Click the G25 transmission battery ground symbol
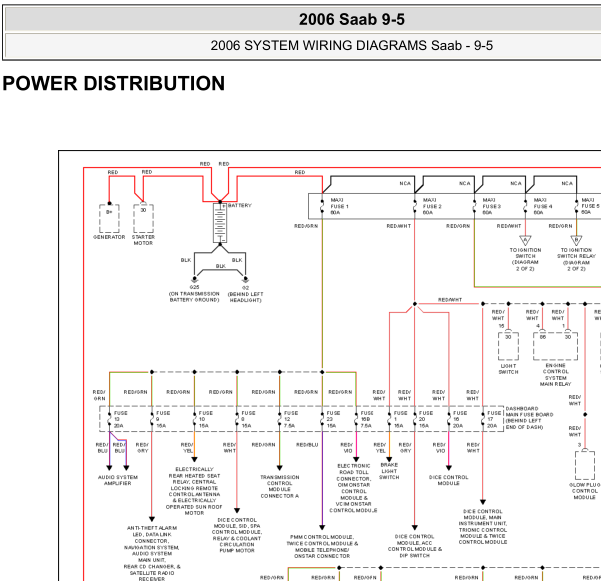Viewport: 601px width, 581px height. (195, 279)
